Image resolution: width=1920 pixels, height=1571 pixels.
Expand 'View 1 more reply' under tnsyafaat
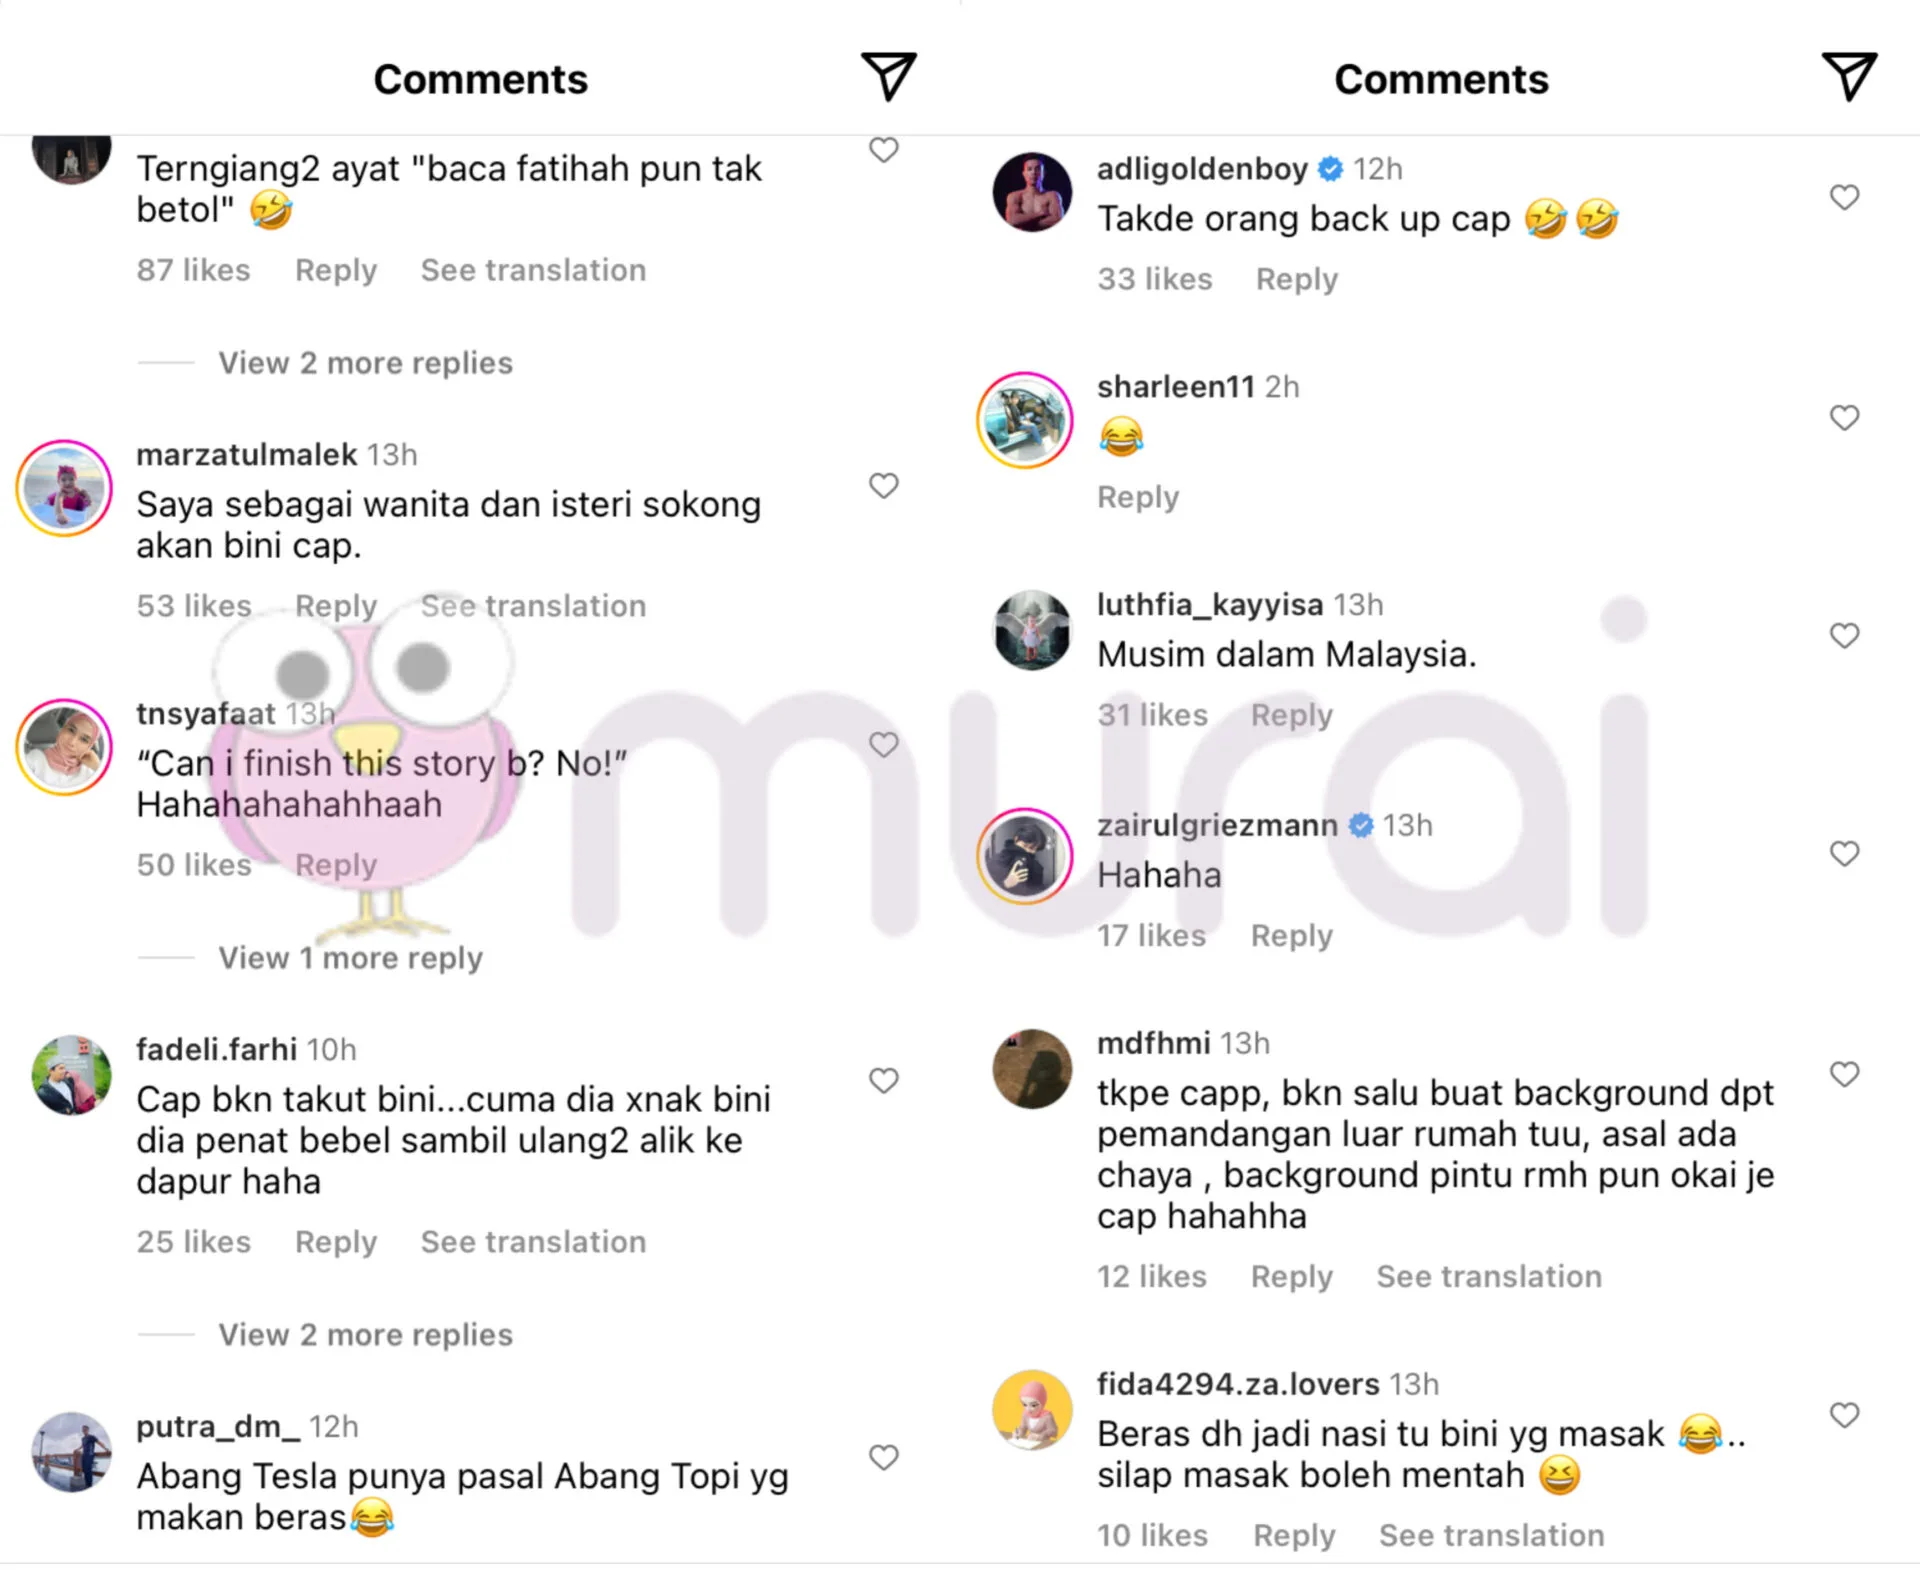click(350, 958)
